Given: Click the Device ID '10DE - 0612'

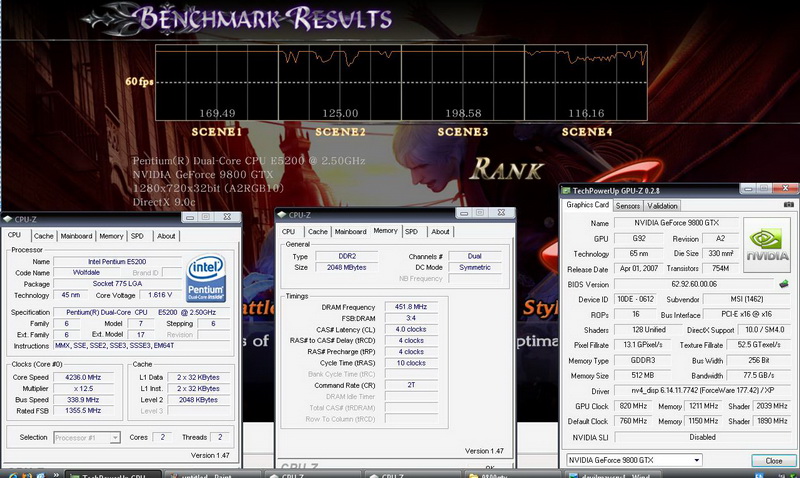Looking at the screenshot, I should [635, 299].
